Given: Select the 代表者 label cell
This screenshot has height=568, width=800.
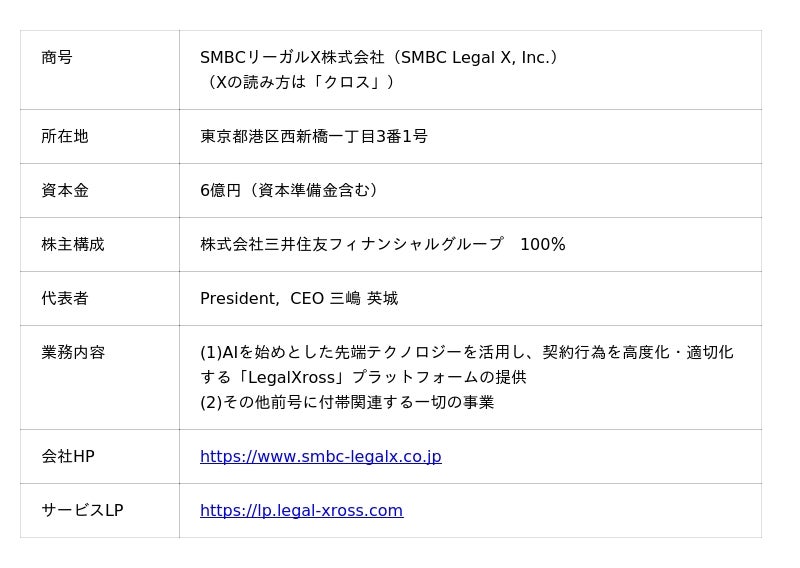Looking at the screenshot, I should pos(65,299).
